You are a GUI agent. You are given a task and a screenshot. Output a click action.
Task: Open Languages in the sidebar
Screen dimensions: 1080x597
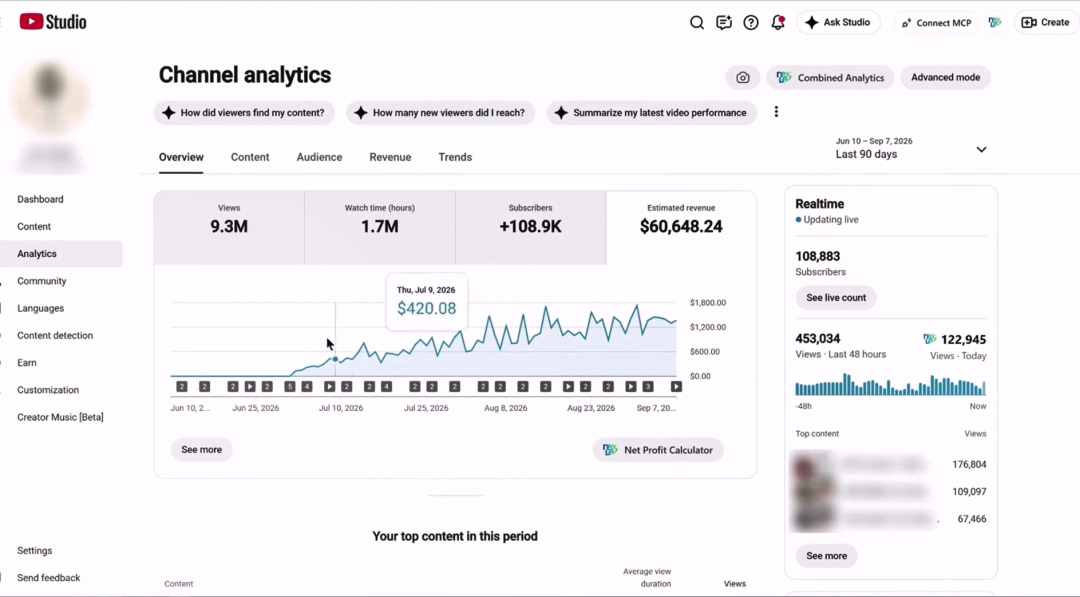40,308
